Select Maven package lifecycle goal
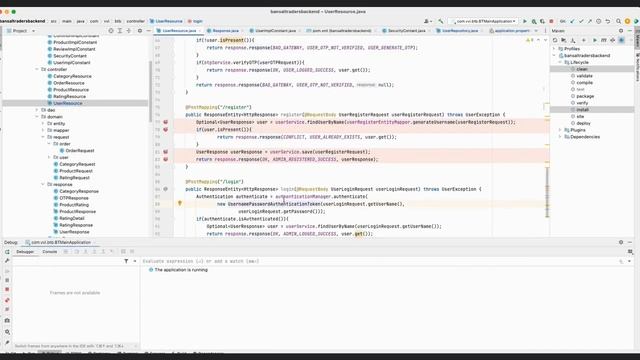The width and height of the screenshot is (640, 360). [x=585, y=96]
